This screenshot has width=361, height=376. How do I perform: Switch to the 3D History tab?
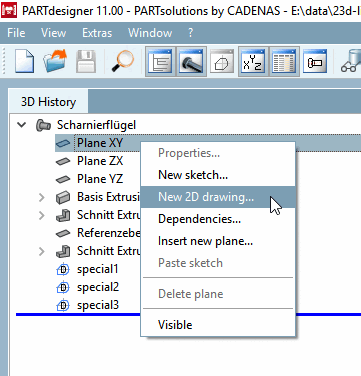(x=48, y=102)
